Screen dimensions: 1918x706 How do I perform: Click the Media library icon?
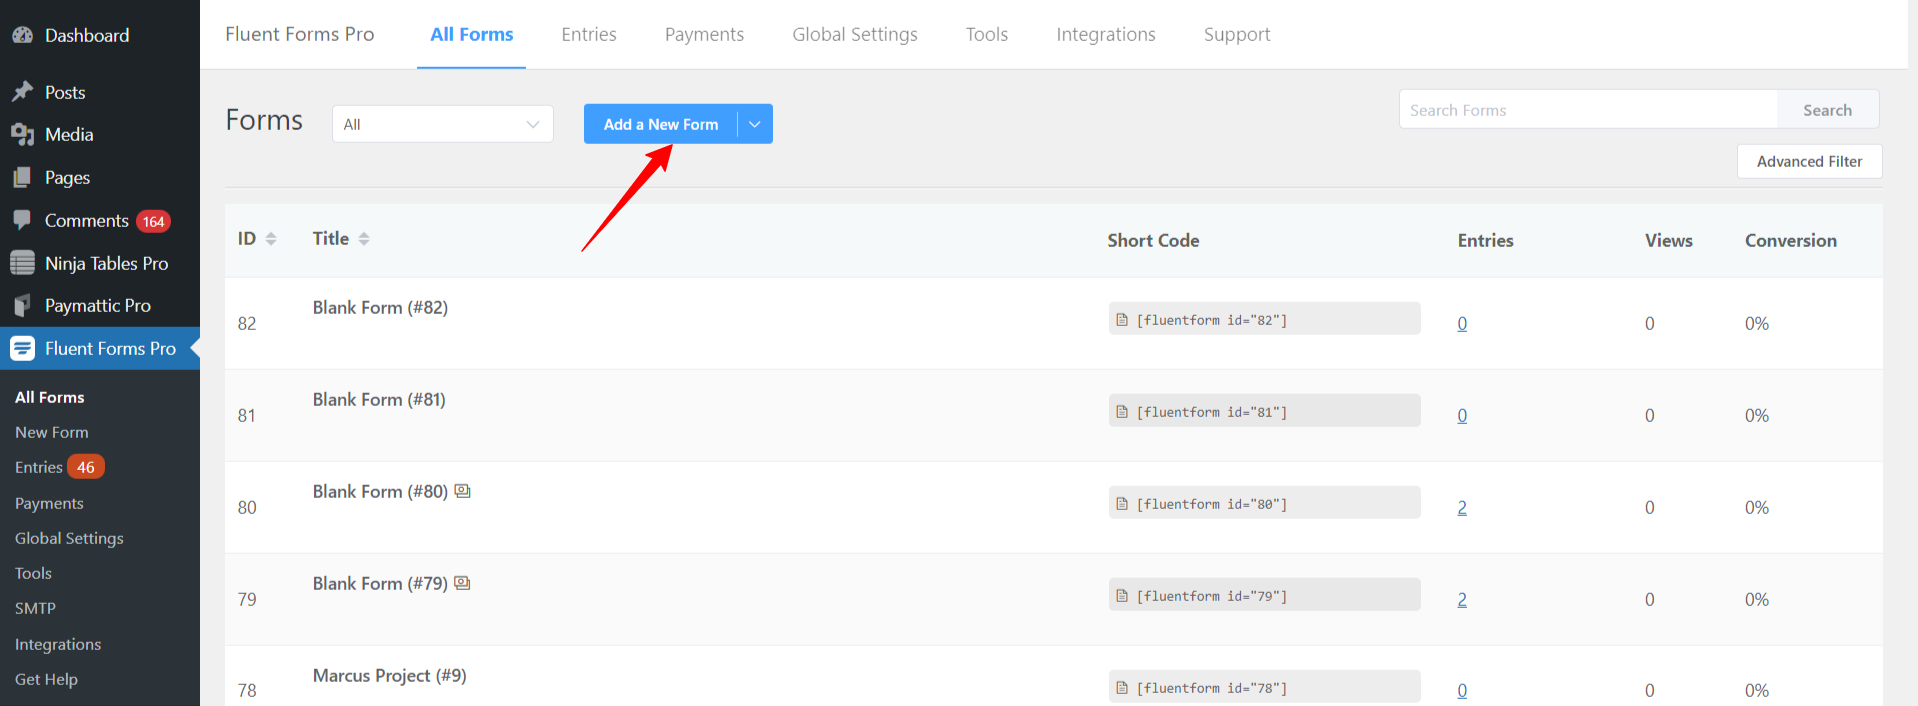point(23,134)
